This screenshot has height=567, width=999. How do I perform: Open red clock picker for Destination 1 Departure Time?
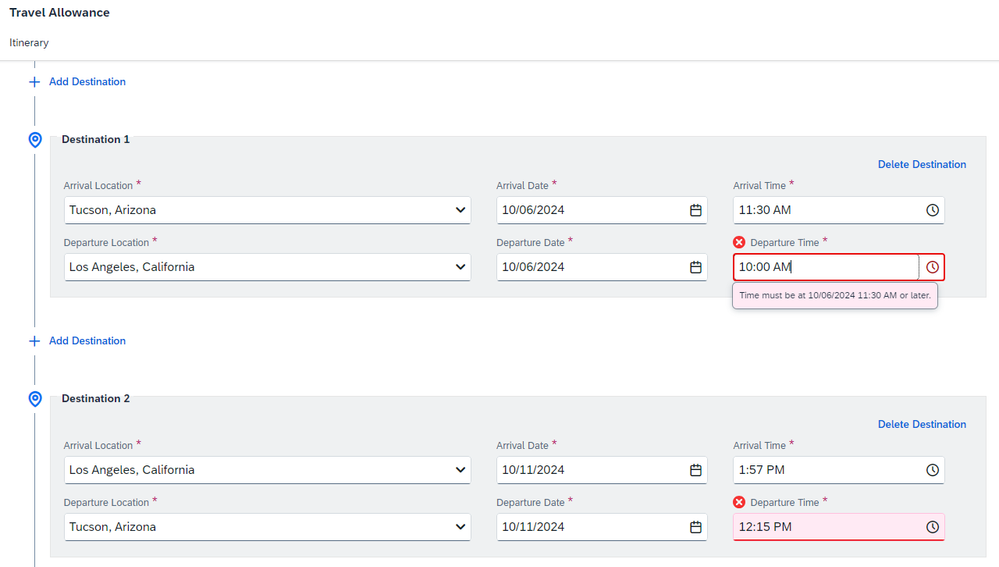932,268
